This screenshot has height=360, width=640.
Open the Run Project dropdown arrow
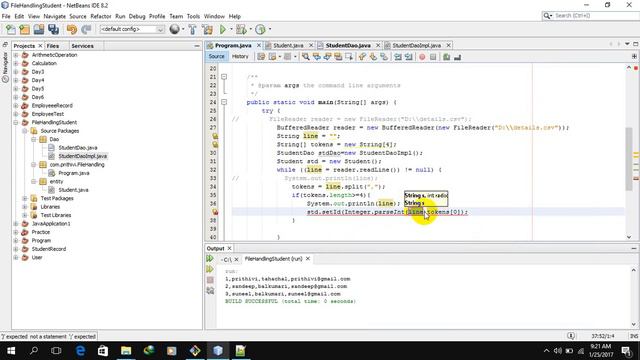pyautogui.click(x=231, y=29)
